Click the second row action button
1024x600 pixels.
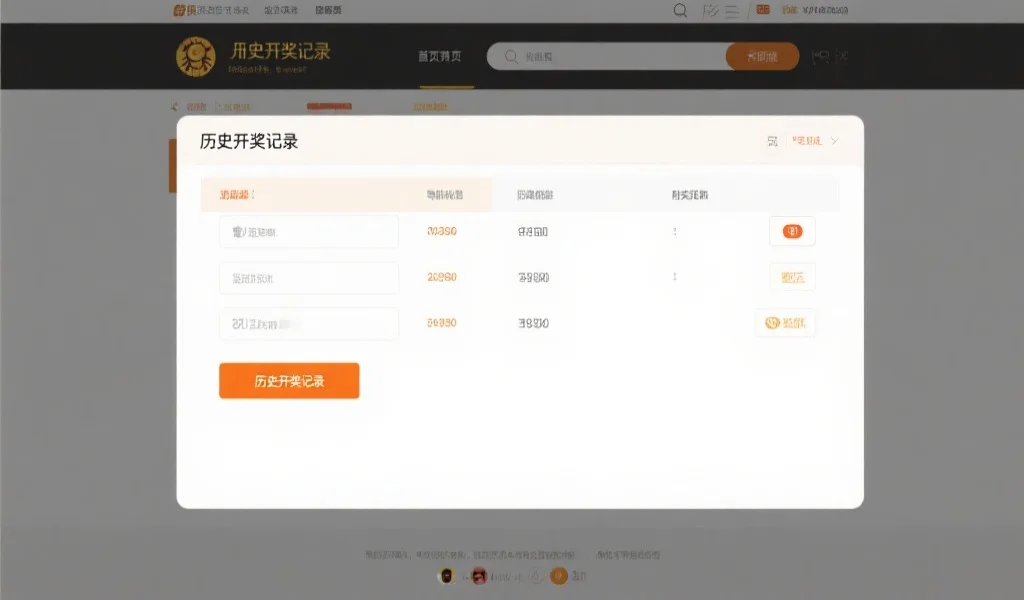(x=792, y=277)
